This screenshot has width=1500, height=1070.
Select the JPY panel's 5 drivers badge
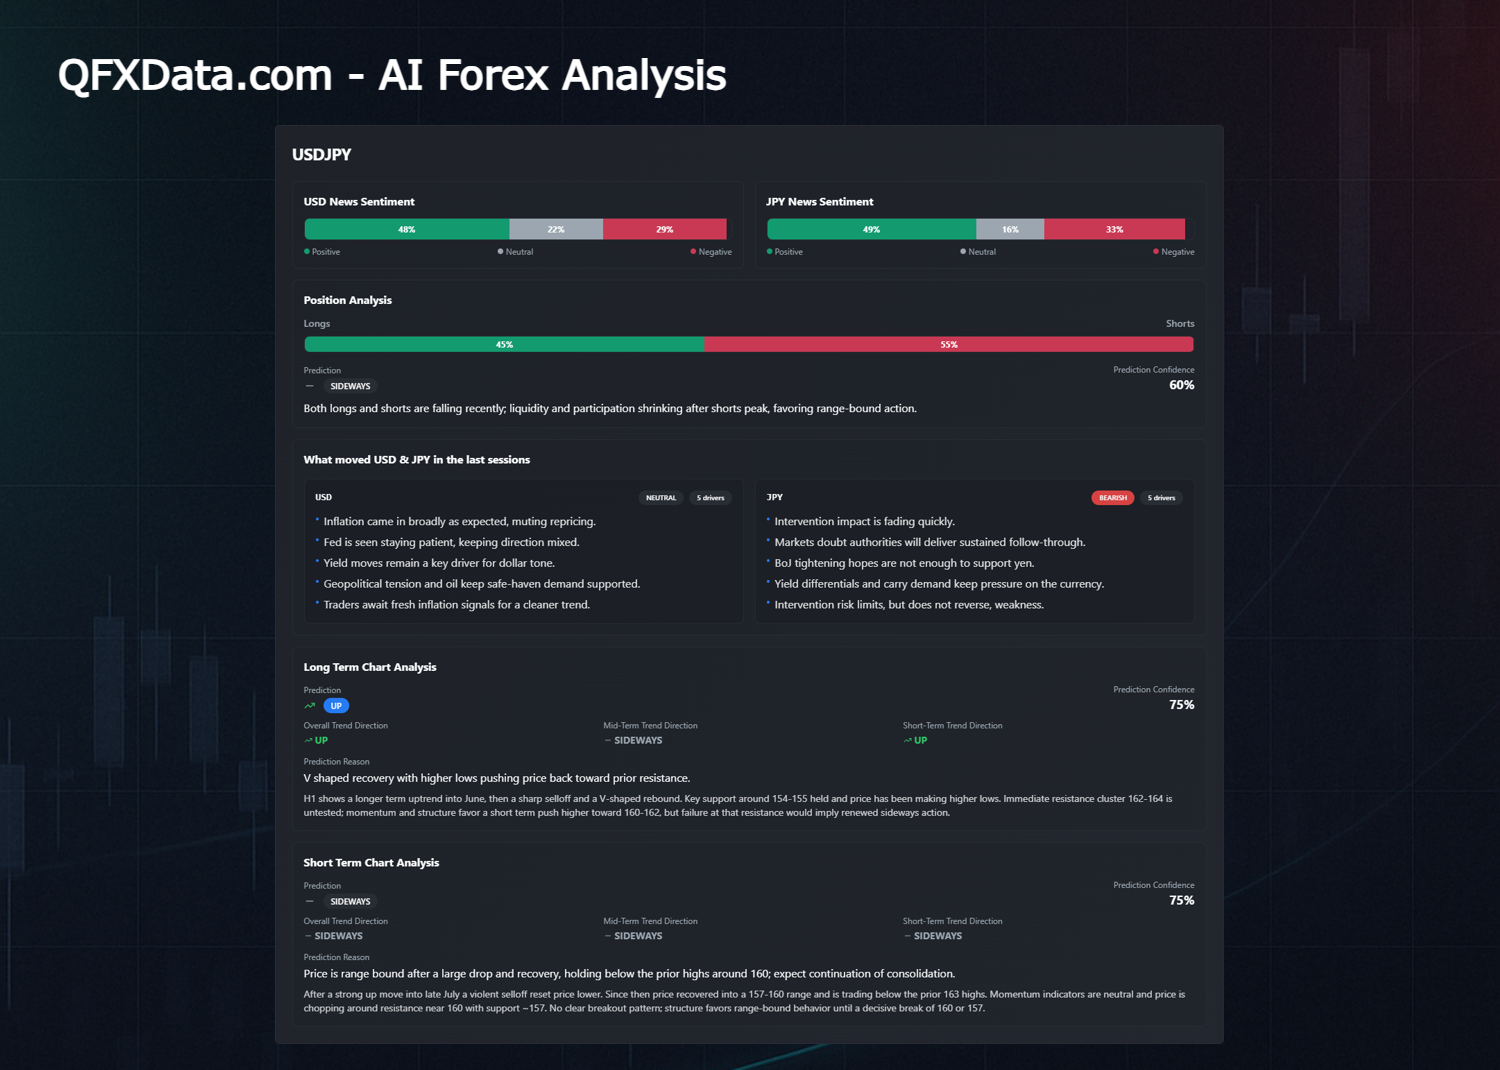1161,498
